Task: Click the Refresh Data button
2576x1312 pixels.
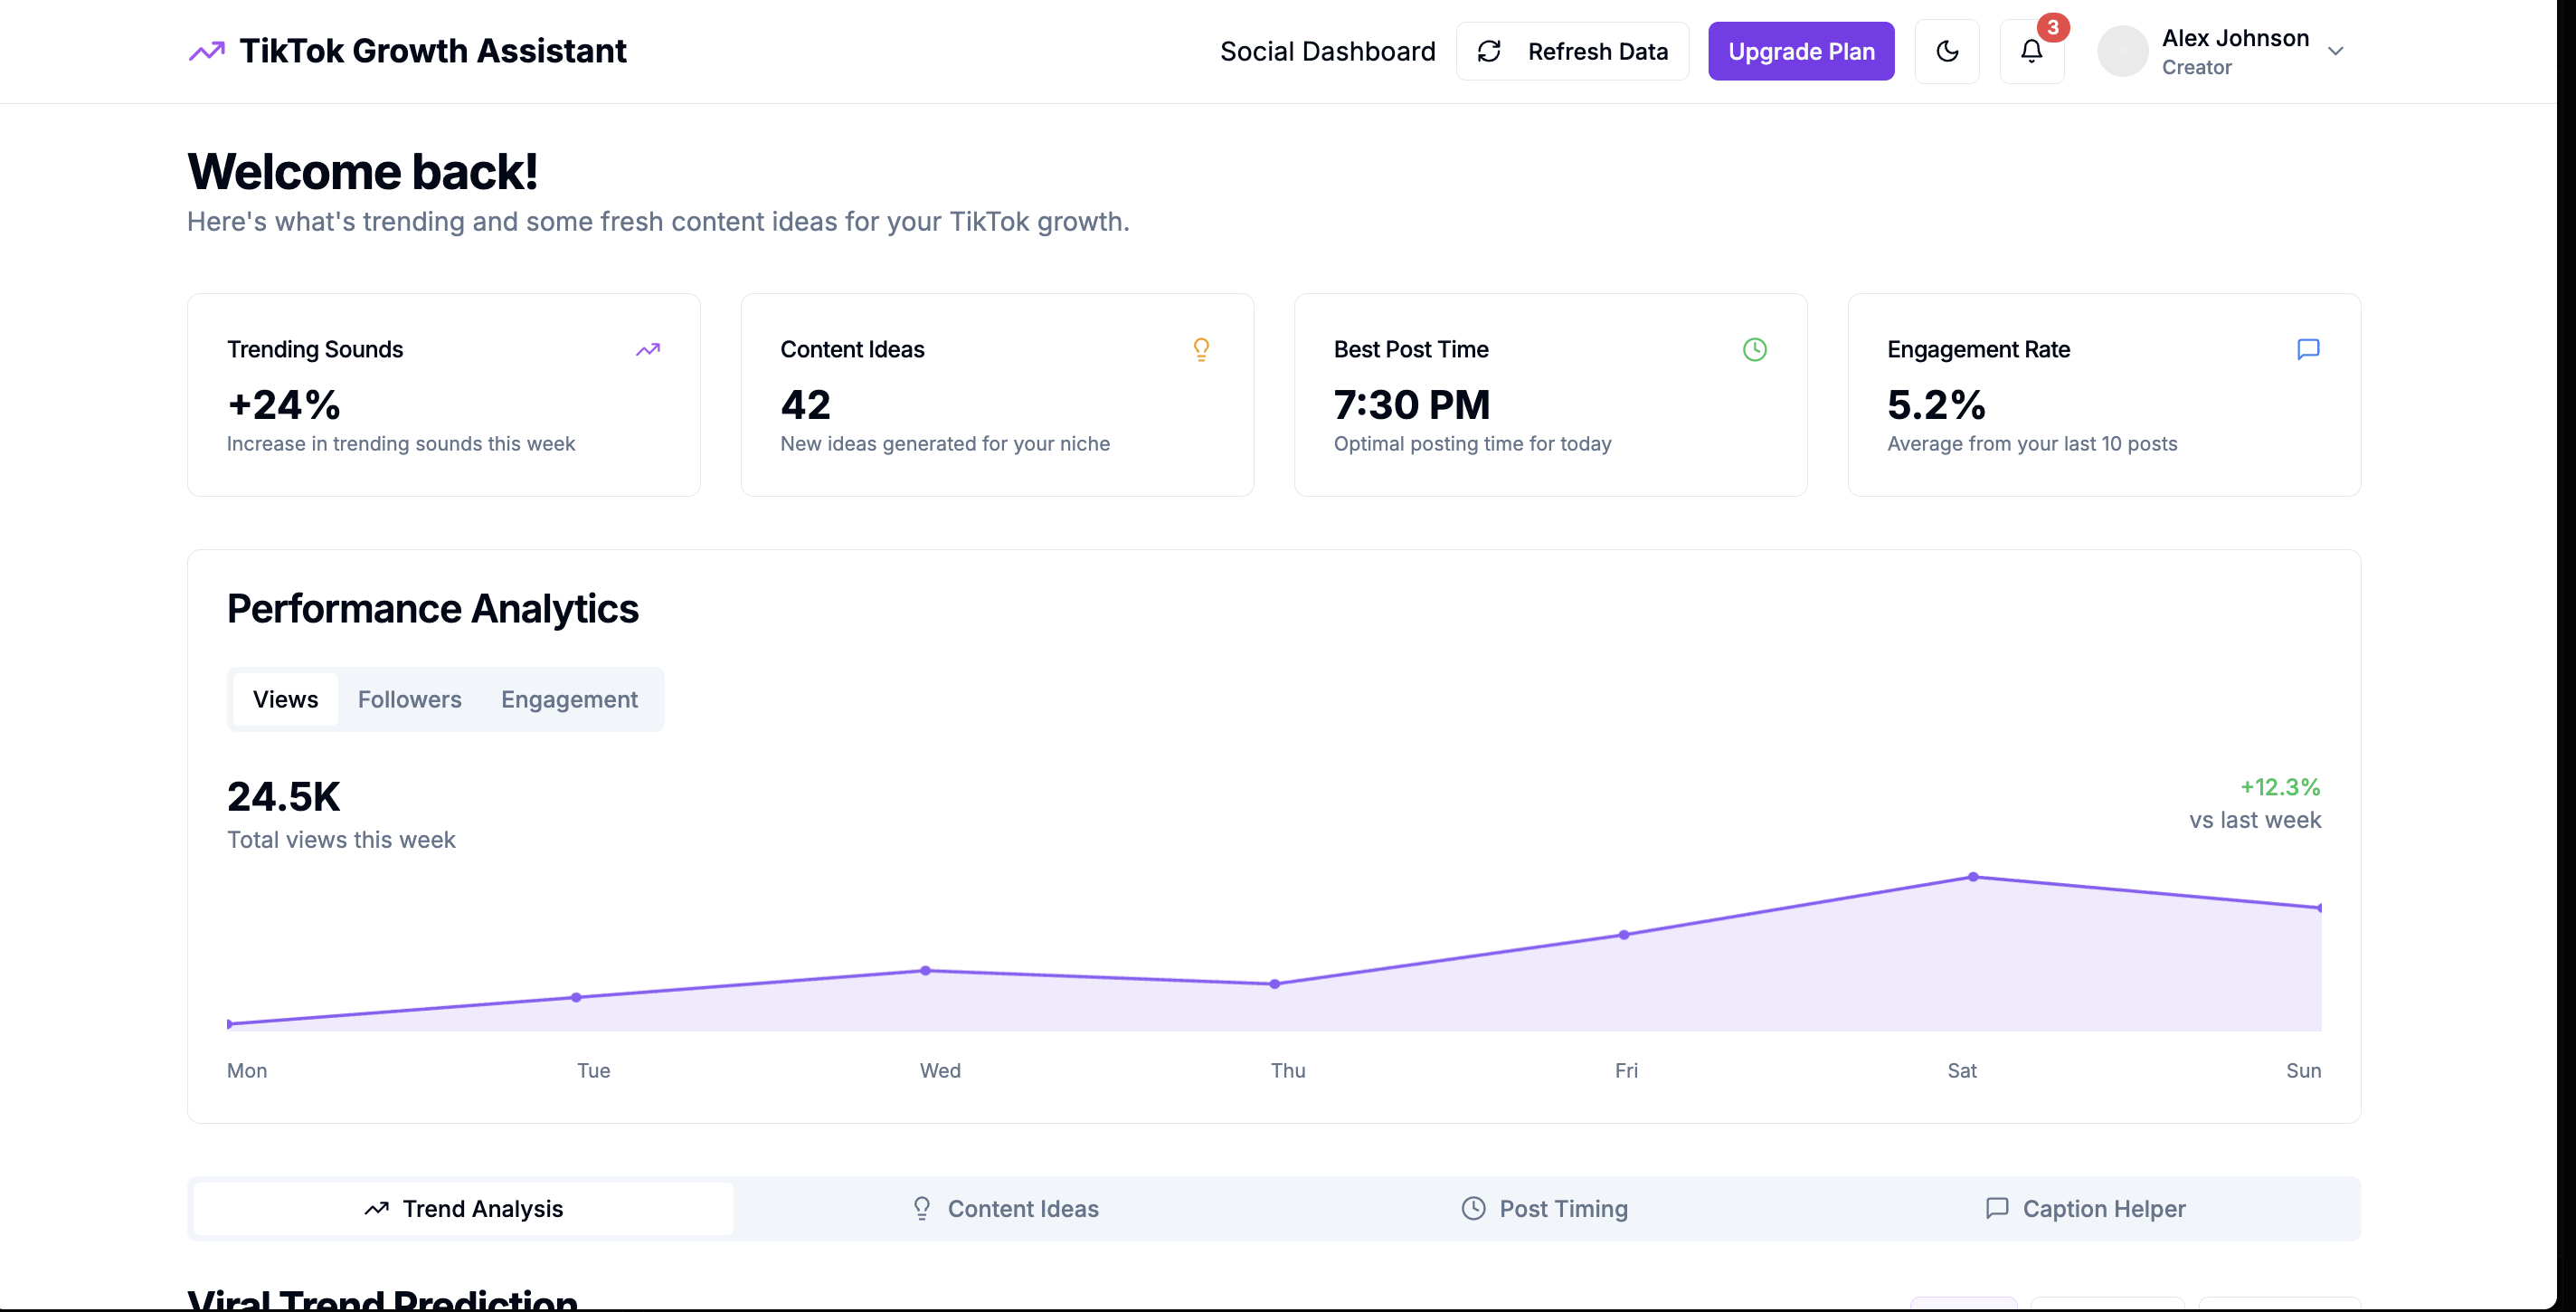Action: [x=1572, y=51]
